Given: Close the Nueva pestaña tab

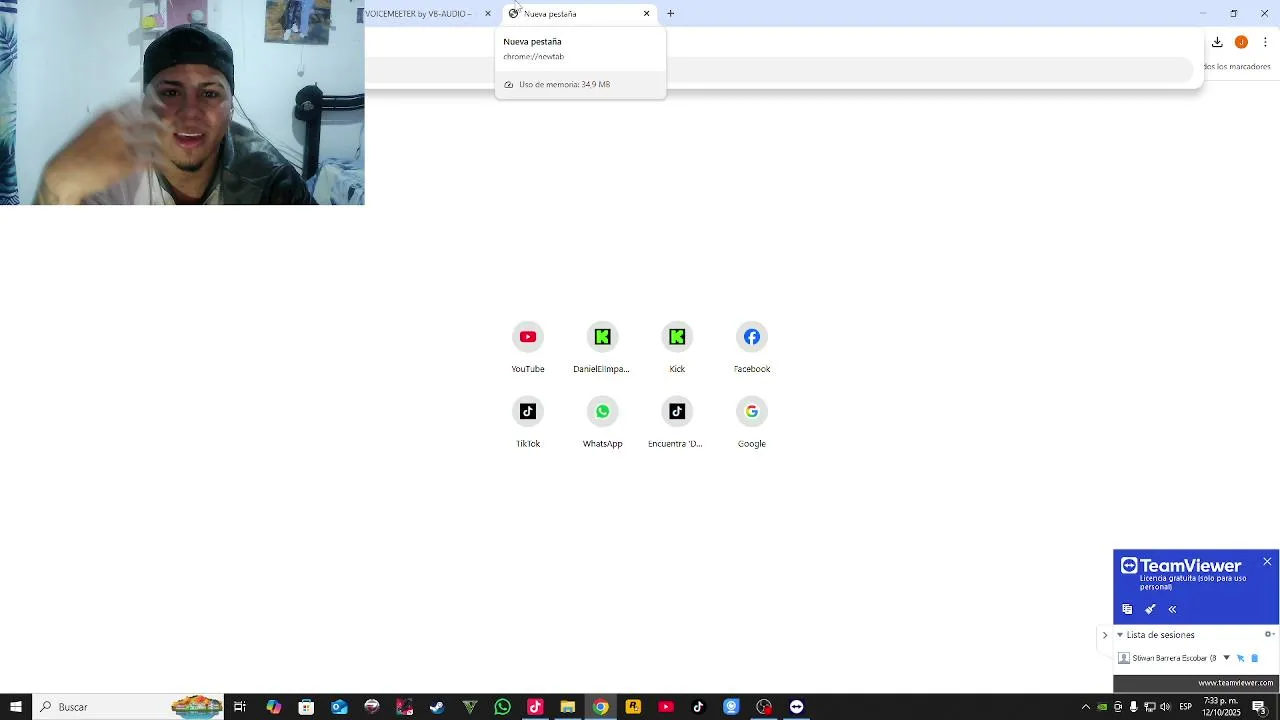Looking at the screenshot, I should pyautogui.click(x=647, y=14).
